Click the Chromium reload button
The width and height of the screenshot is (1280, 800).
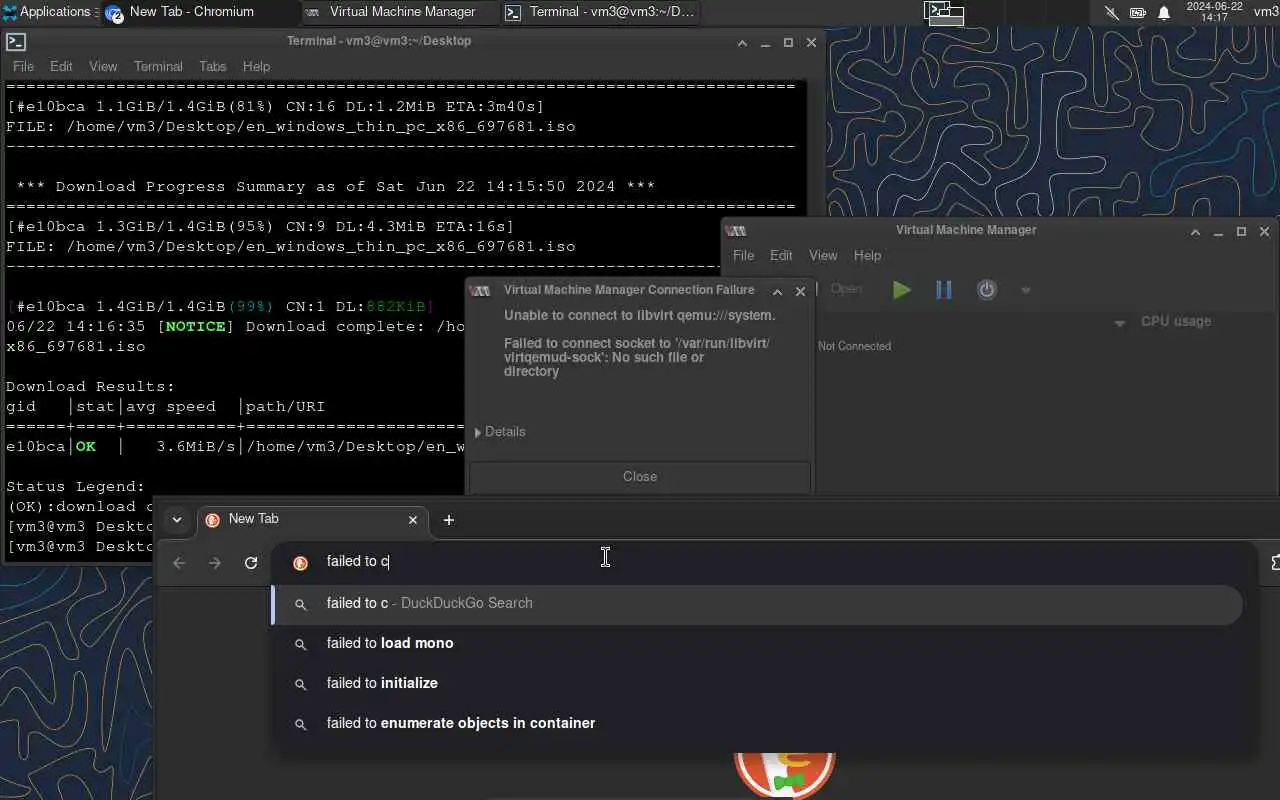pos(251,563)
